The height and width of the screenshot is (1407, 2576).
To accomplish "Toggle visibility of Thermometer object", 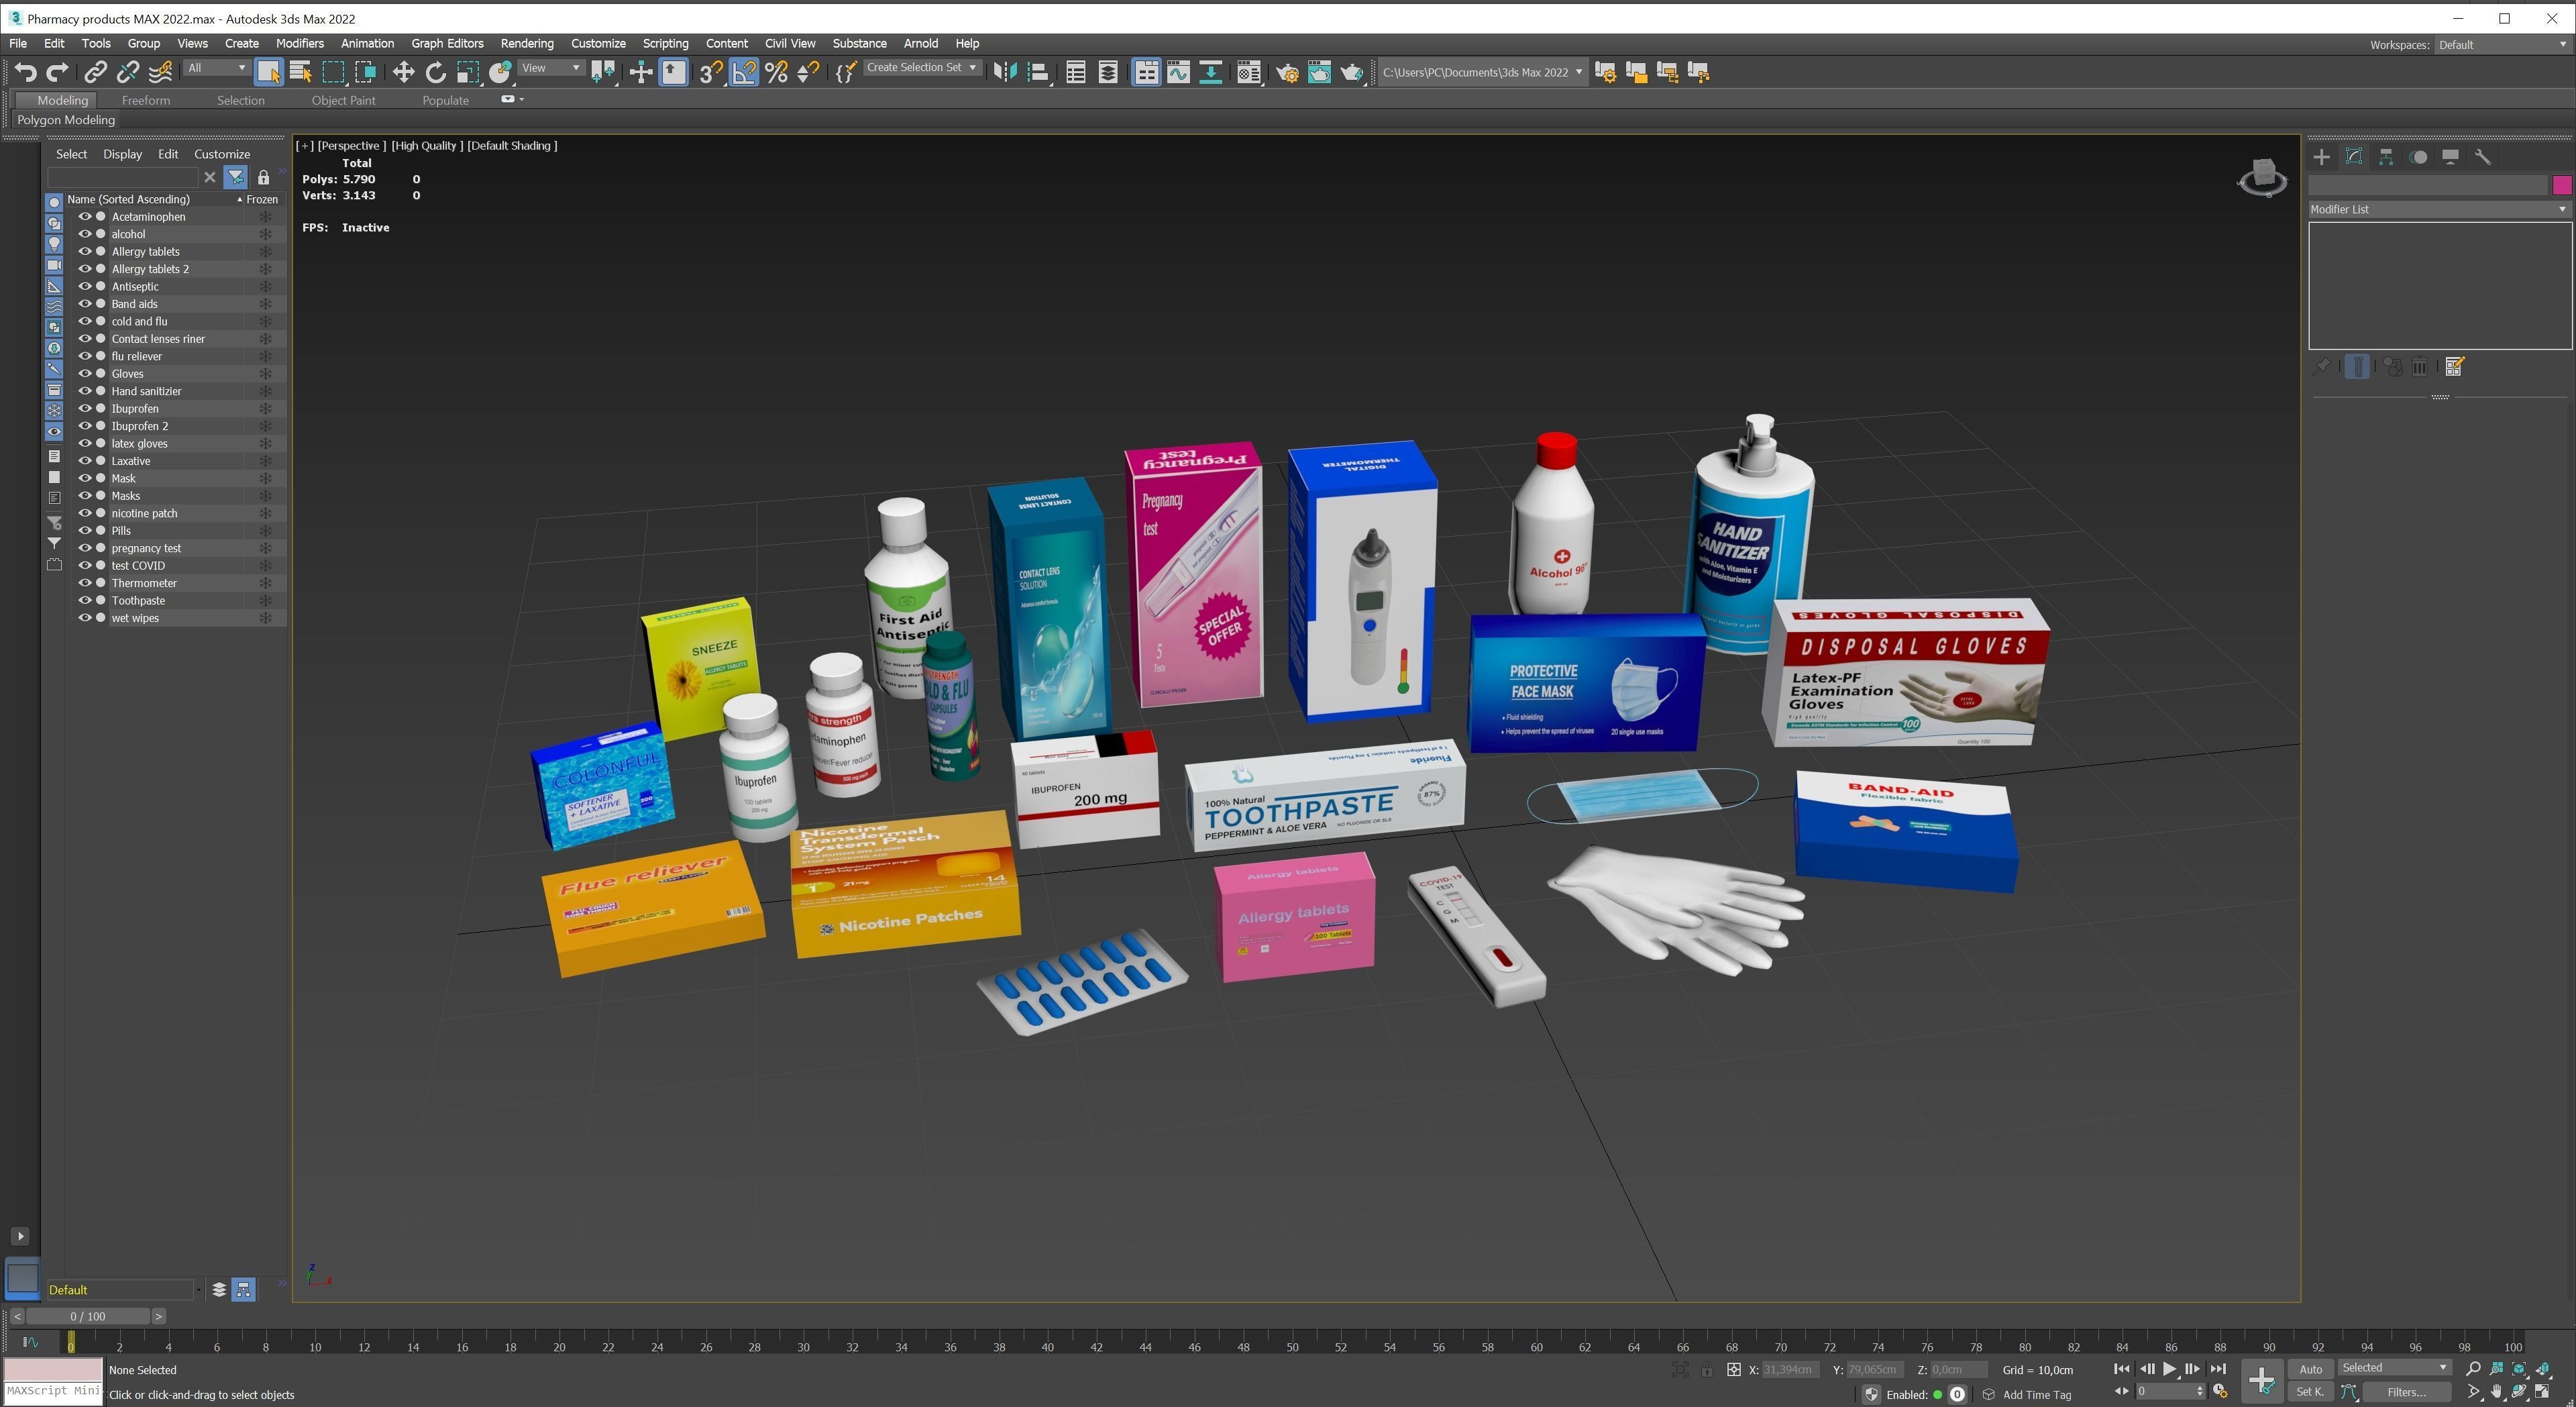I will coord(85,583).
